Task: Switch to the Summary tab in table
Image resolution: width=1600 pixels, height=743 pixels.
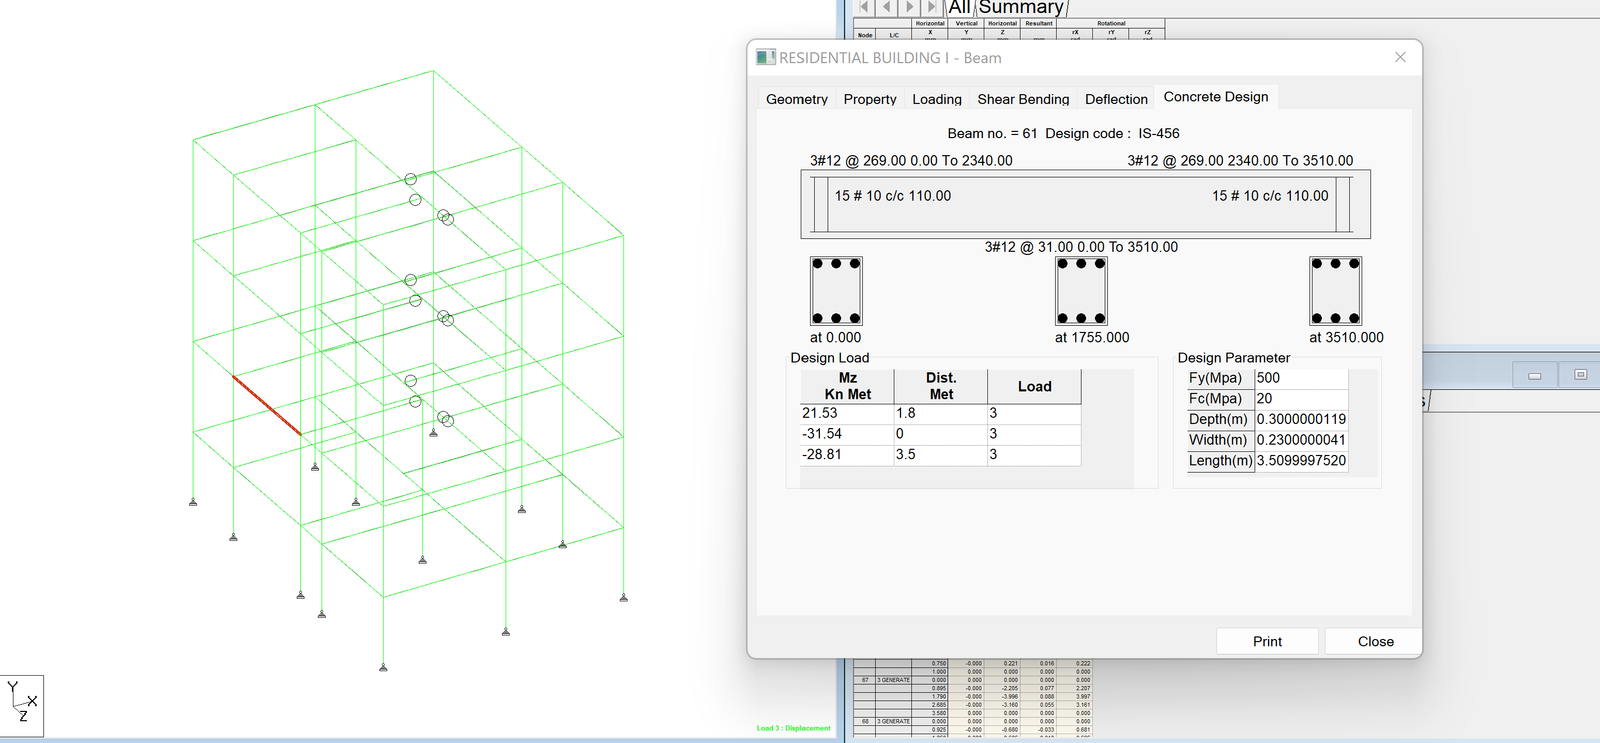Action: click(x=1021, y=7)
